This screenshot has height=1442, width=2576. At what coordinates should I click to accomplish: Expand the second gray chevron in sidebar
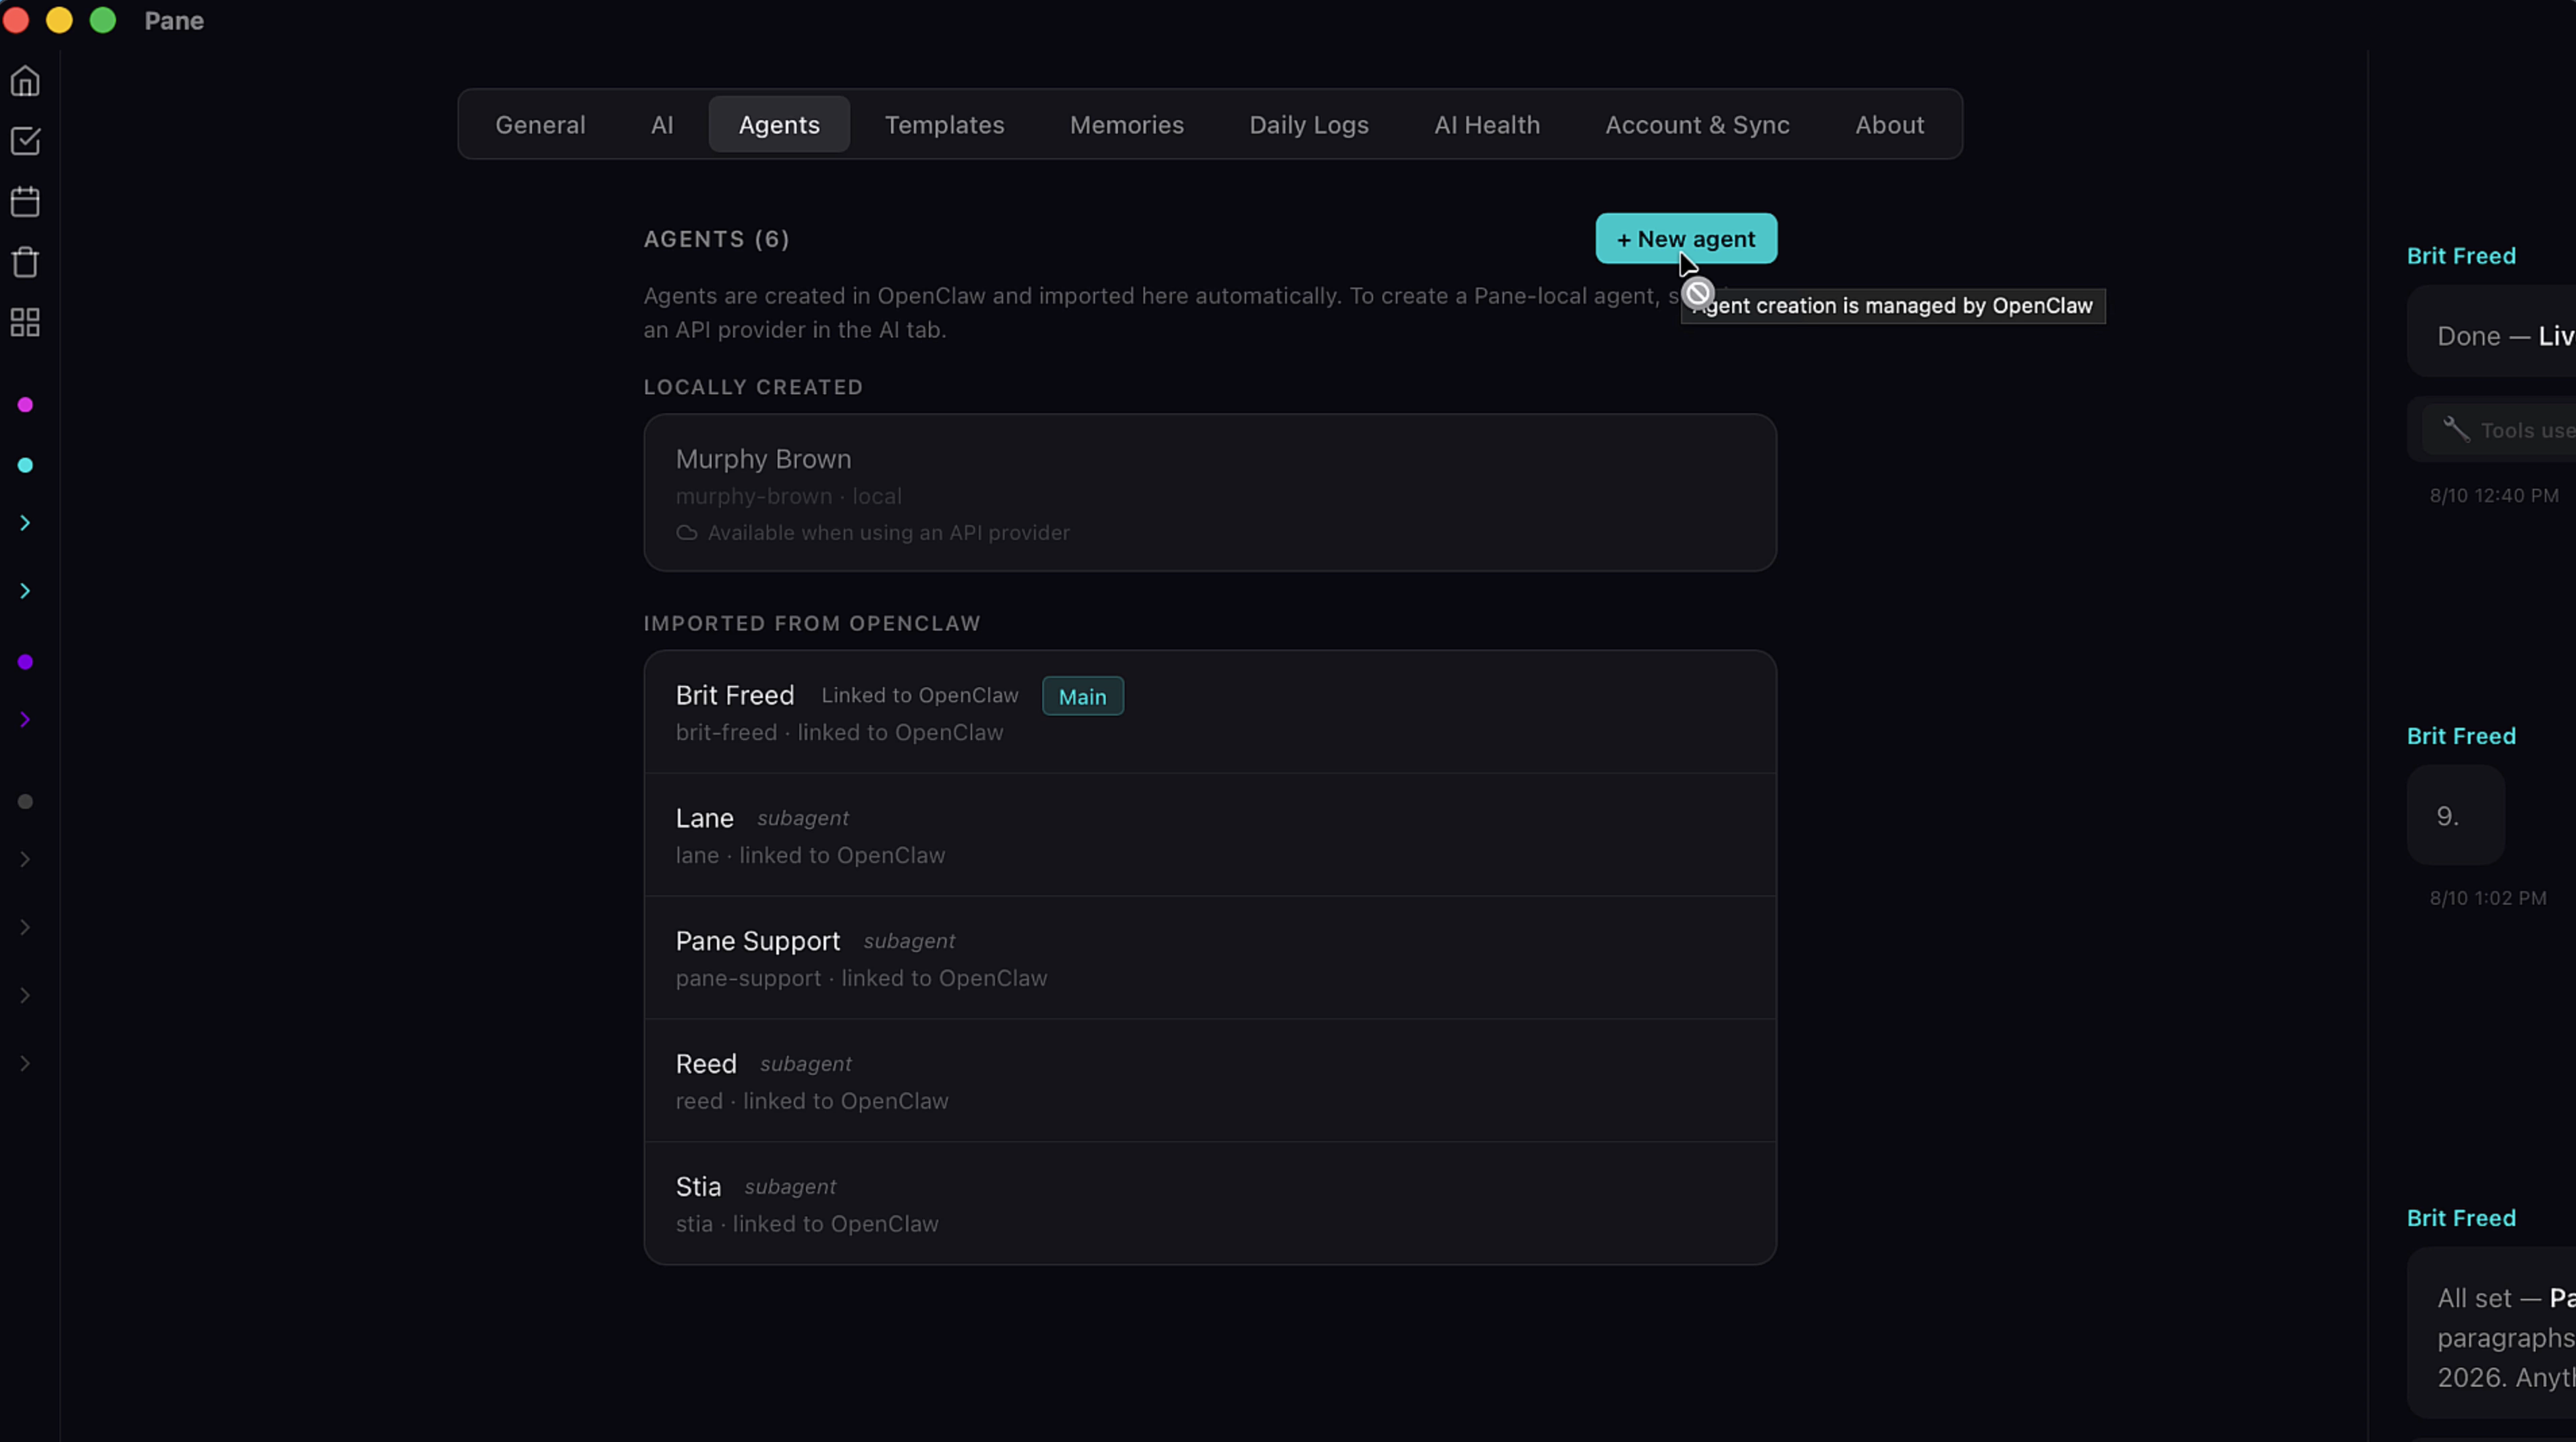[x=25, y=928]
